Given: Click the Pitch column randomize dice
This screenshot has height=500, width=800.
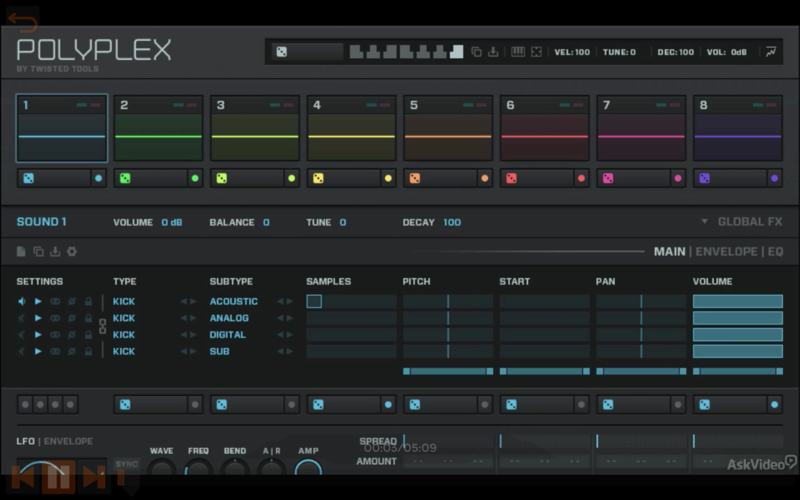Looking at the screenshot, I should [415, 405].
